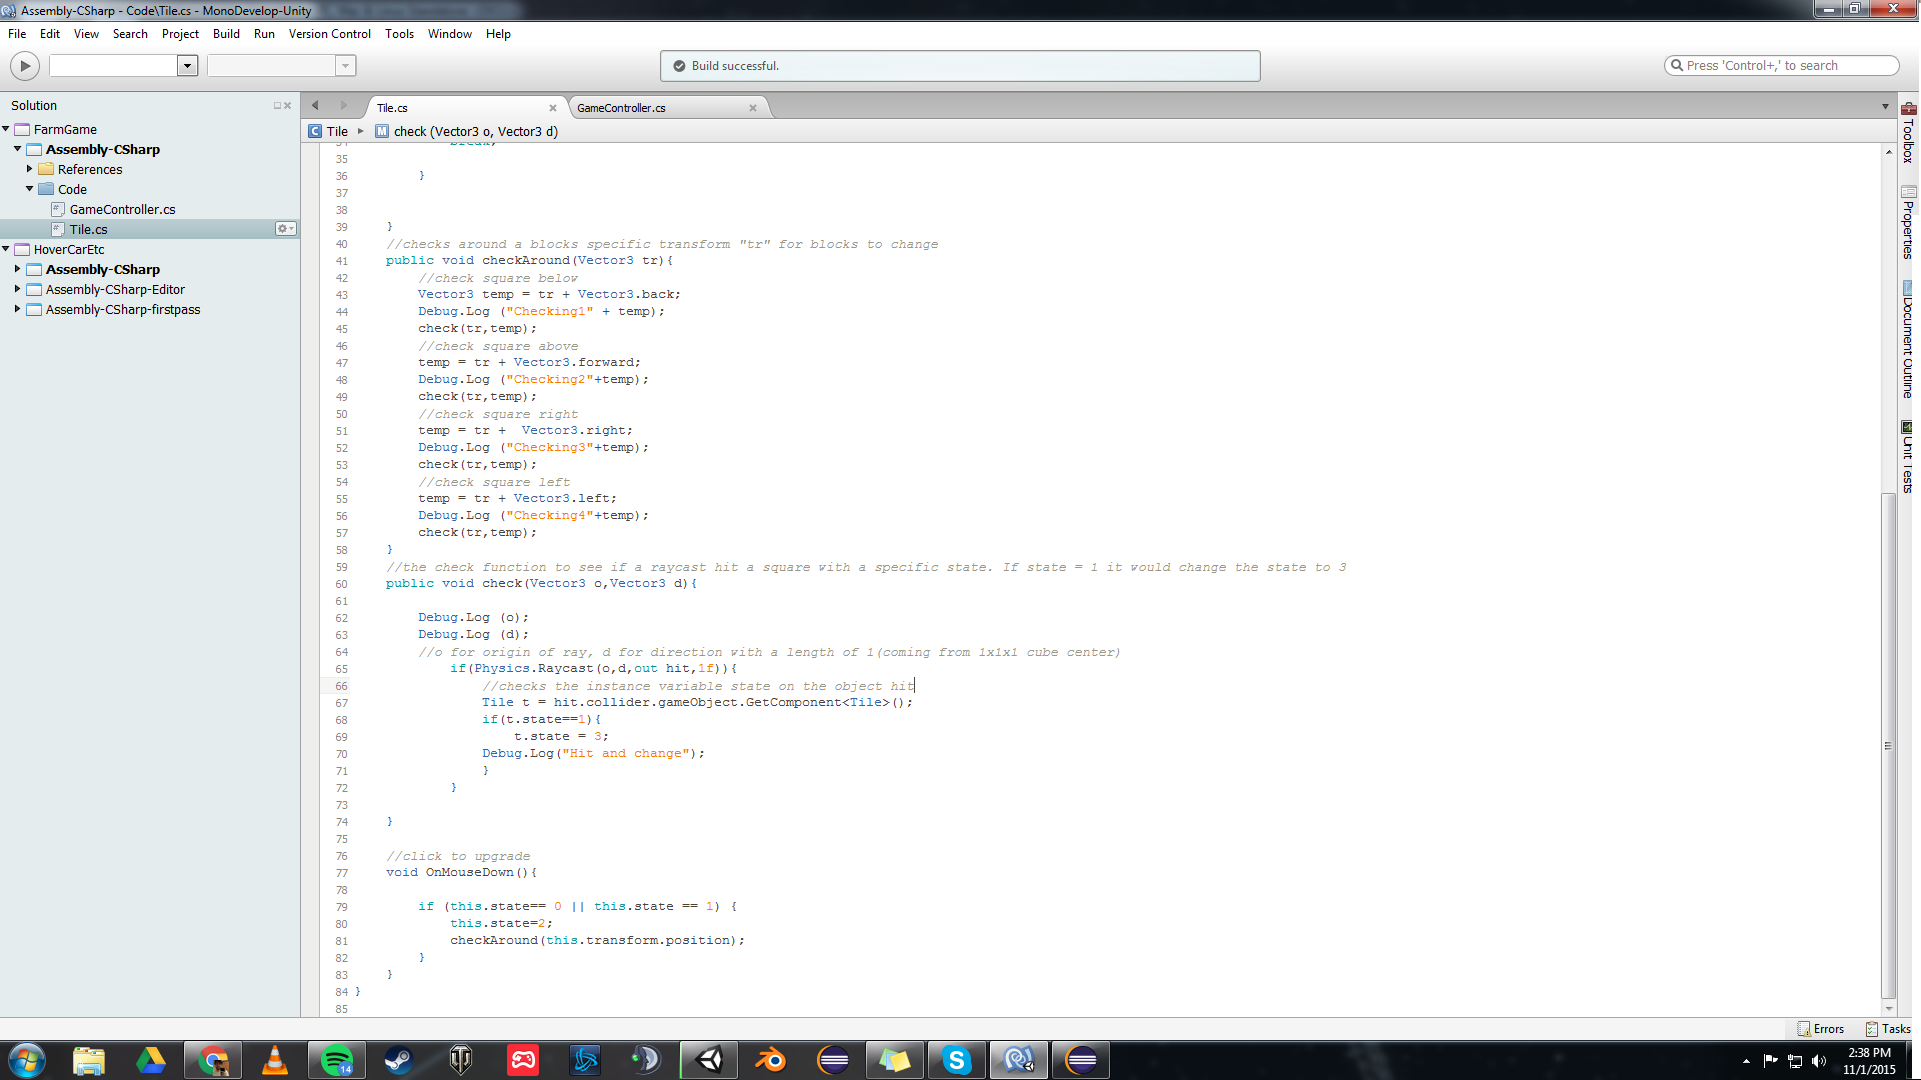Open the Version Control menu
This screenshot has width=1921, height=1080.
[x=329, y=34]
